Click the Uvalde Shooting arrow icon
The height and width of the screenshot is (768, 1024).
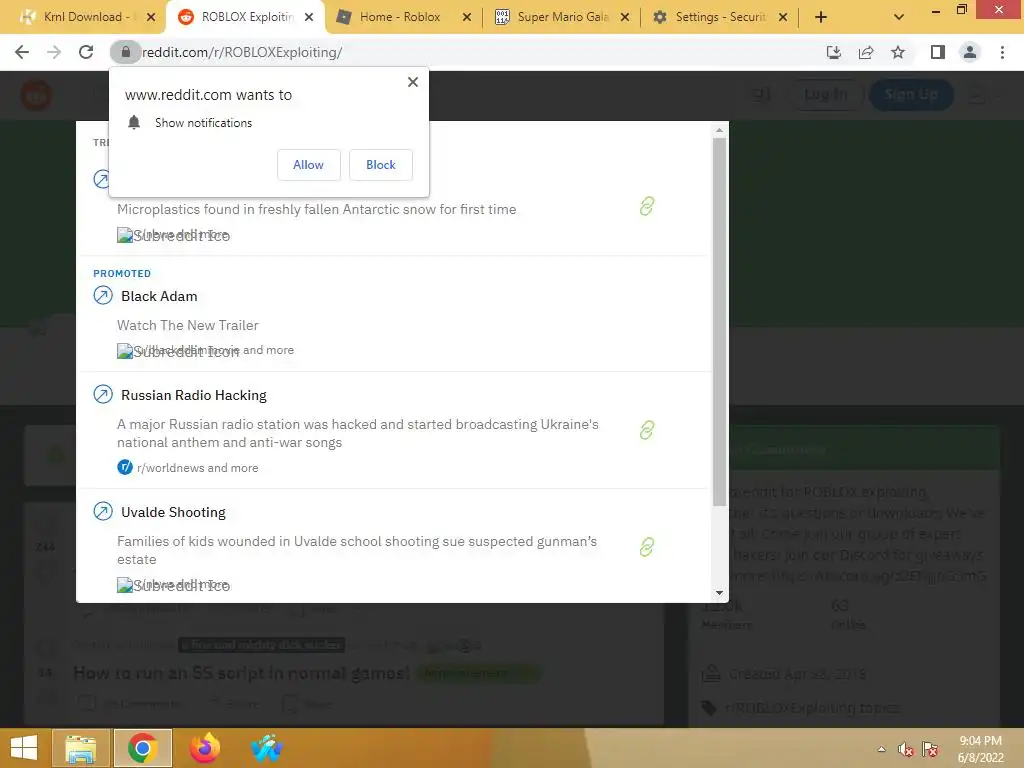coord(103,511)
